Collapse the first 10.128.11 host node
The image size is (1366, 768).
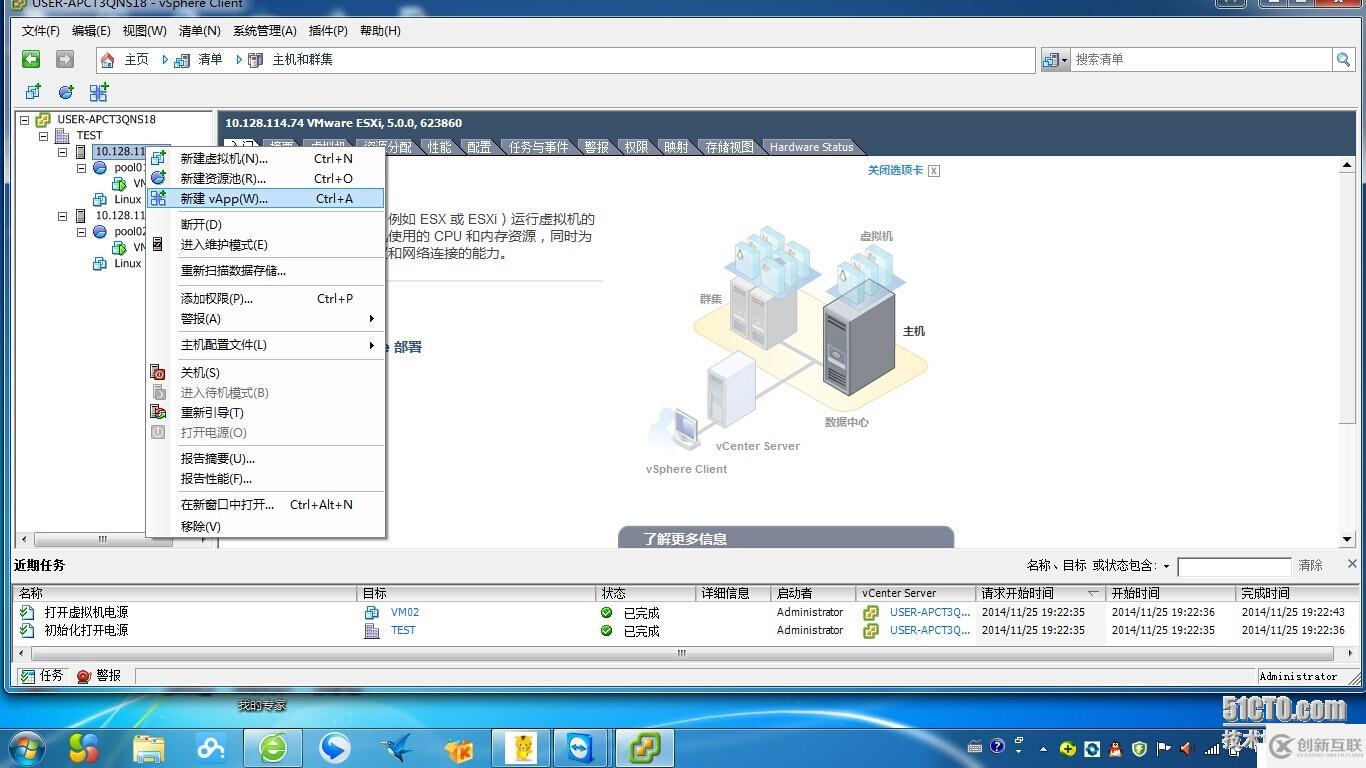click(x=62, y=152)
